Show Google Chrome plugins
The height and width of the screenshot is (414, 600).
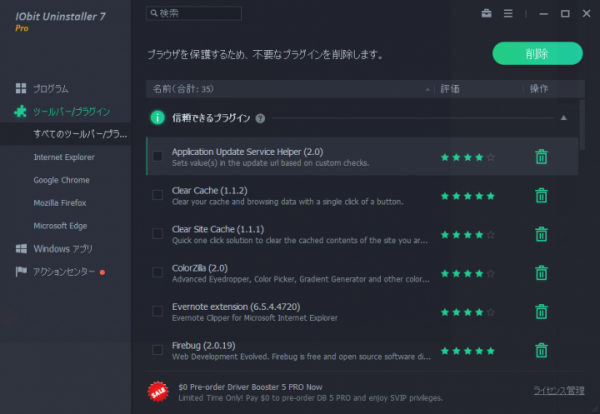[61, 180]
